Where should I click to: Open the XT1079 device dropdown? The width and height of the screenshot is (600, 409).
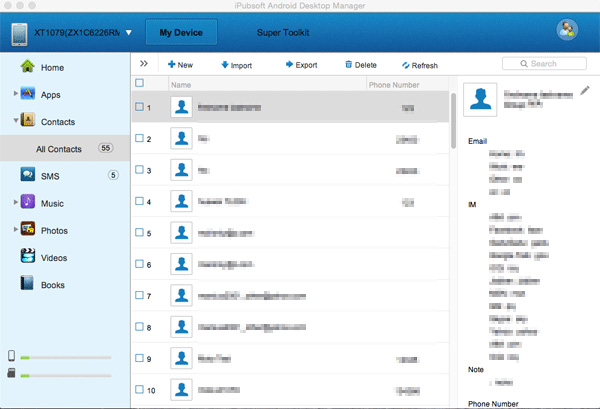point(129,33)
